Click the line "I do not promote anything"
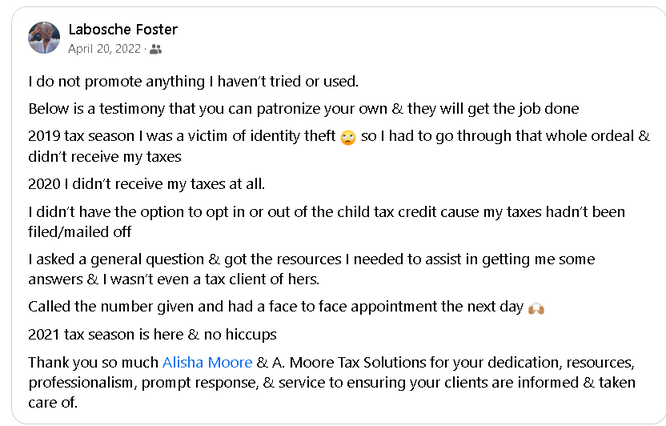The height and width of the screenshot is (426, 666). pyautogui.click(x=192, y=81)
